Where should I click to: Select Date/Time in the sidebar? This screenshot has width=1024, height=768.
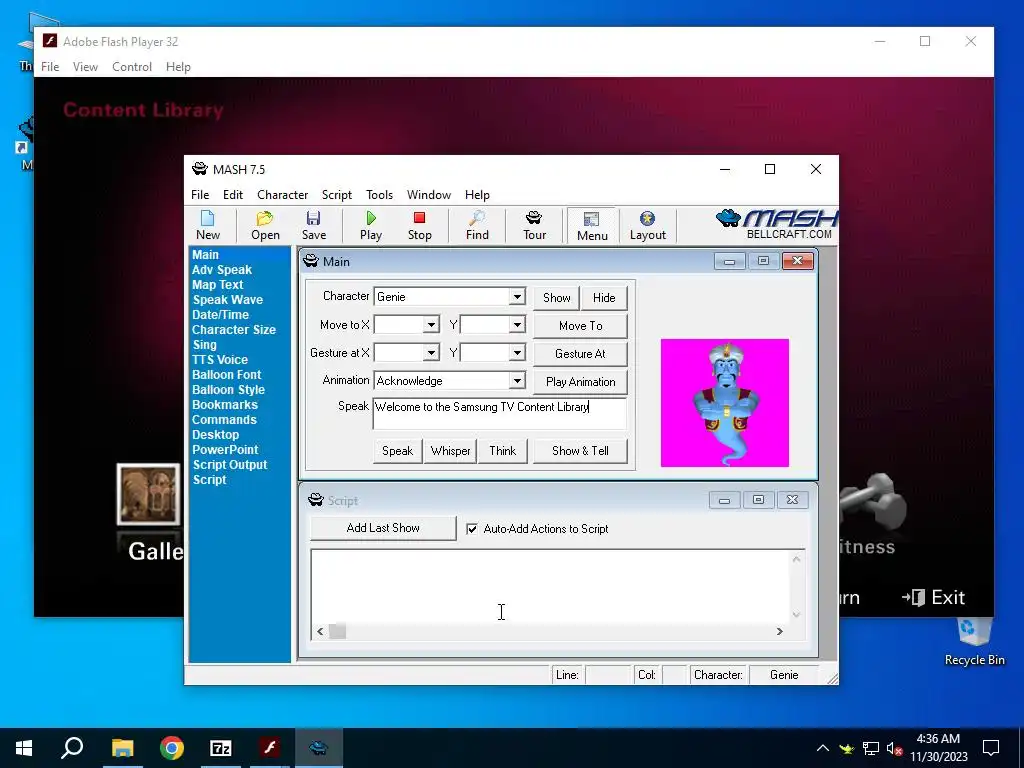220,315
